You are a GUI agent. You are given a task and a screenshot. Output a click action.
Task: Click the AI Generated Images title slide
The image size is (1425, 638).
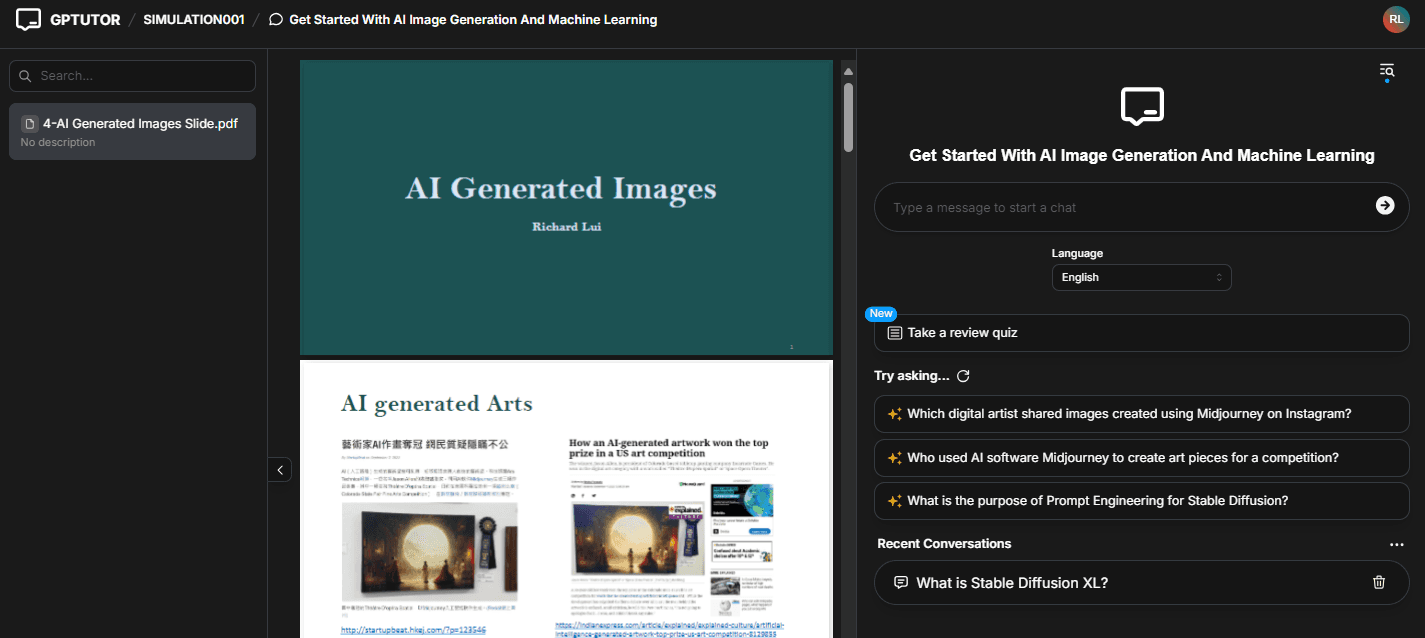click(x=566, y=207)
